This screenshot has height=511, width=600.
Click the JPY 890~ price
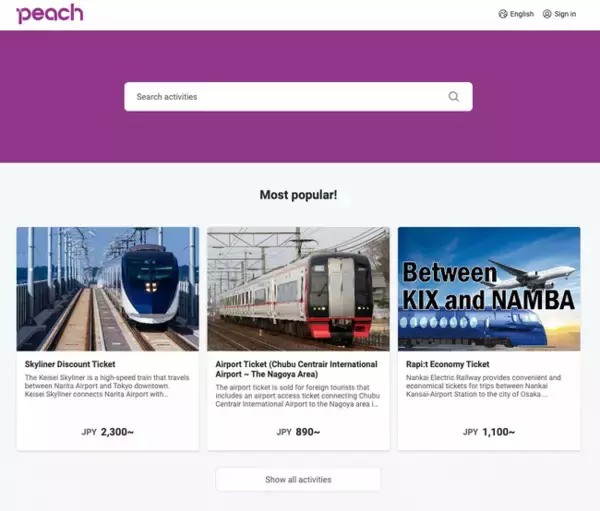point(298,432)
